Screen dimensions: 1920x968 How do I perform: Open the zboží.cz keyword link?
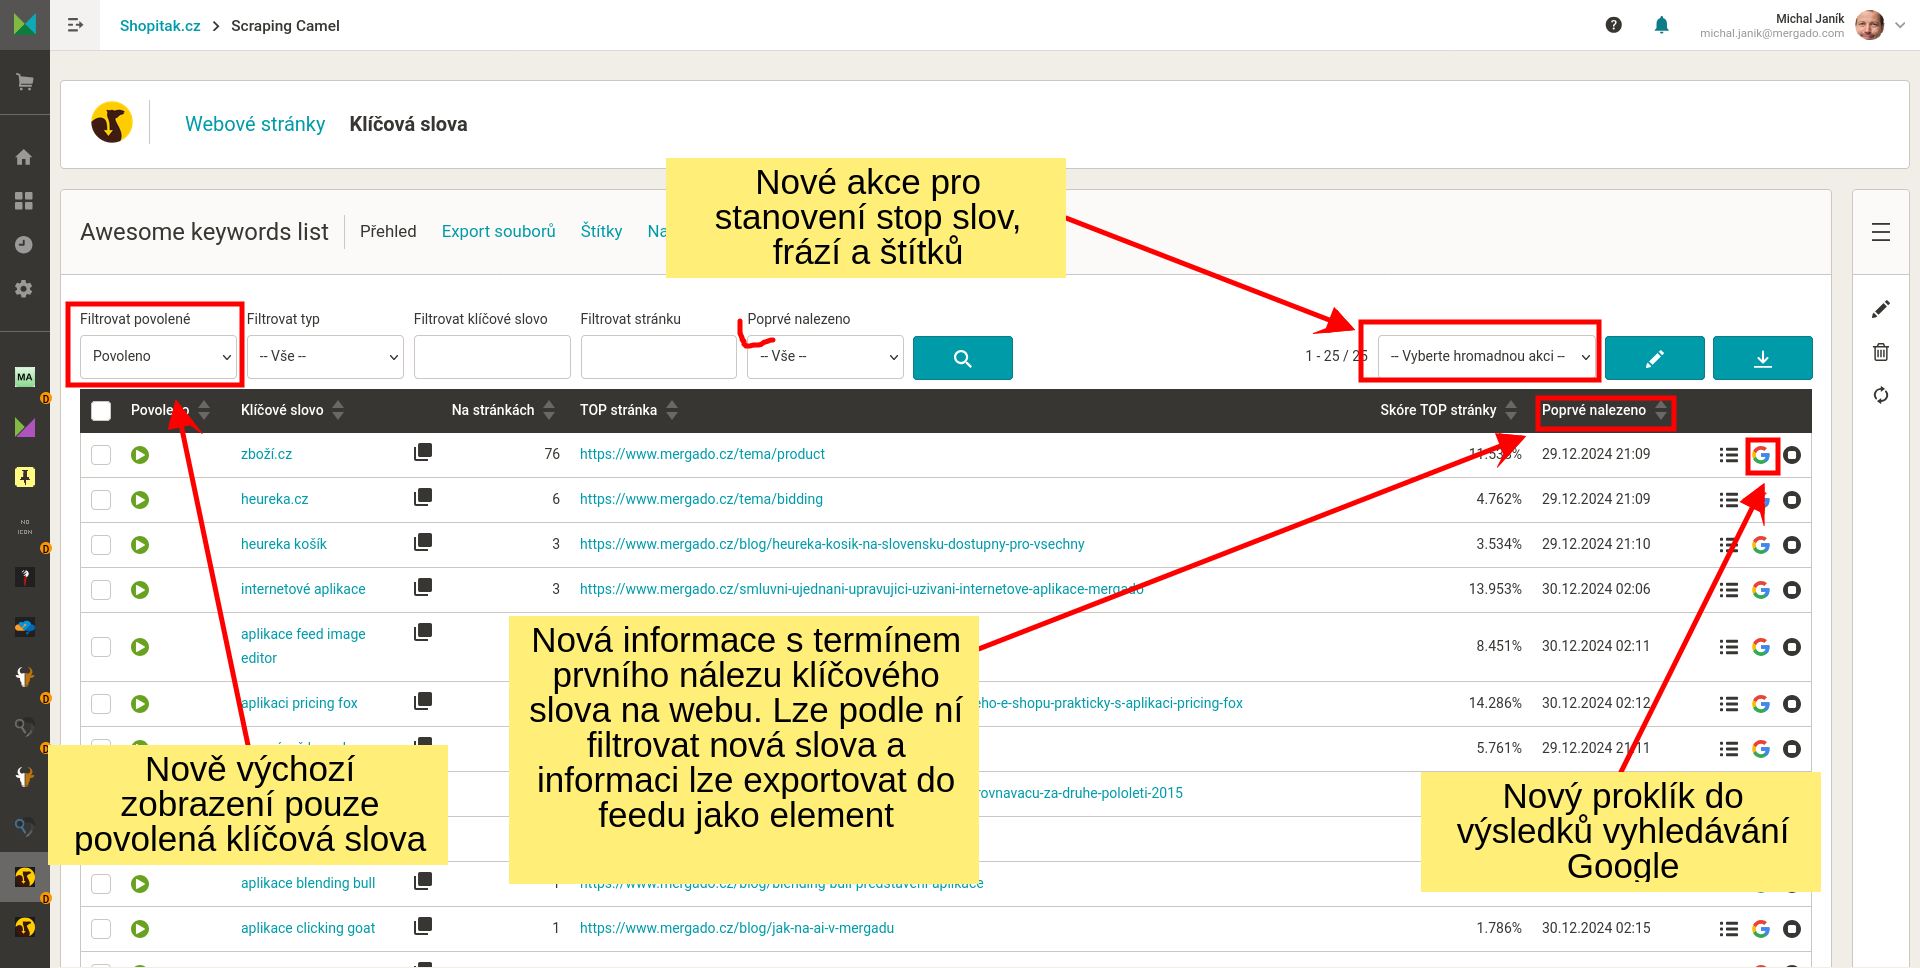coord(266,454)
